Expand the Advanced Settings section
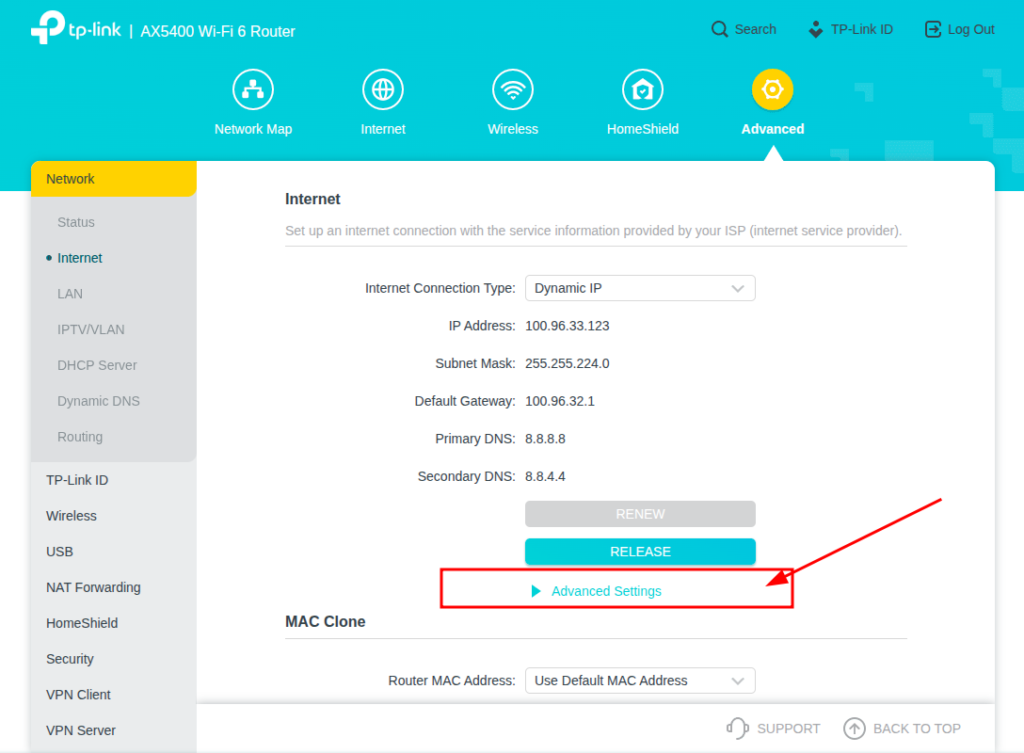Screen dimensions: 1024x753 pos(605,591)
